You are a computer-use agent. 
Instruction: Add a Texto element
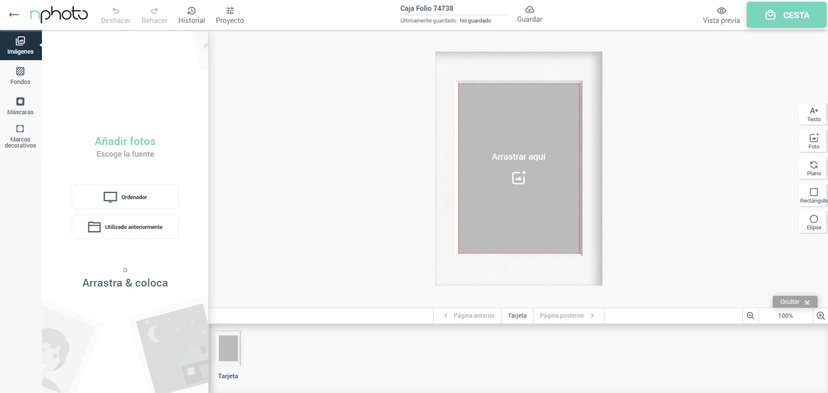pyautogui.click(x=813, y=114)
